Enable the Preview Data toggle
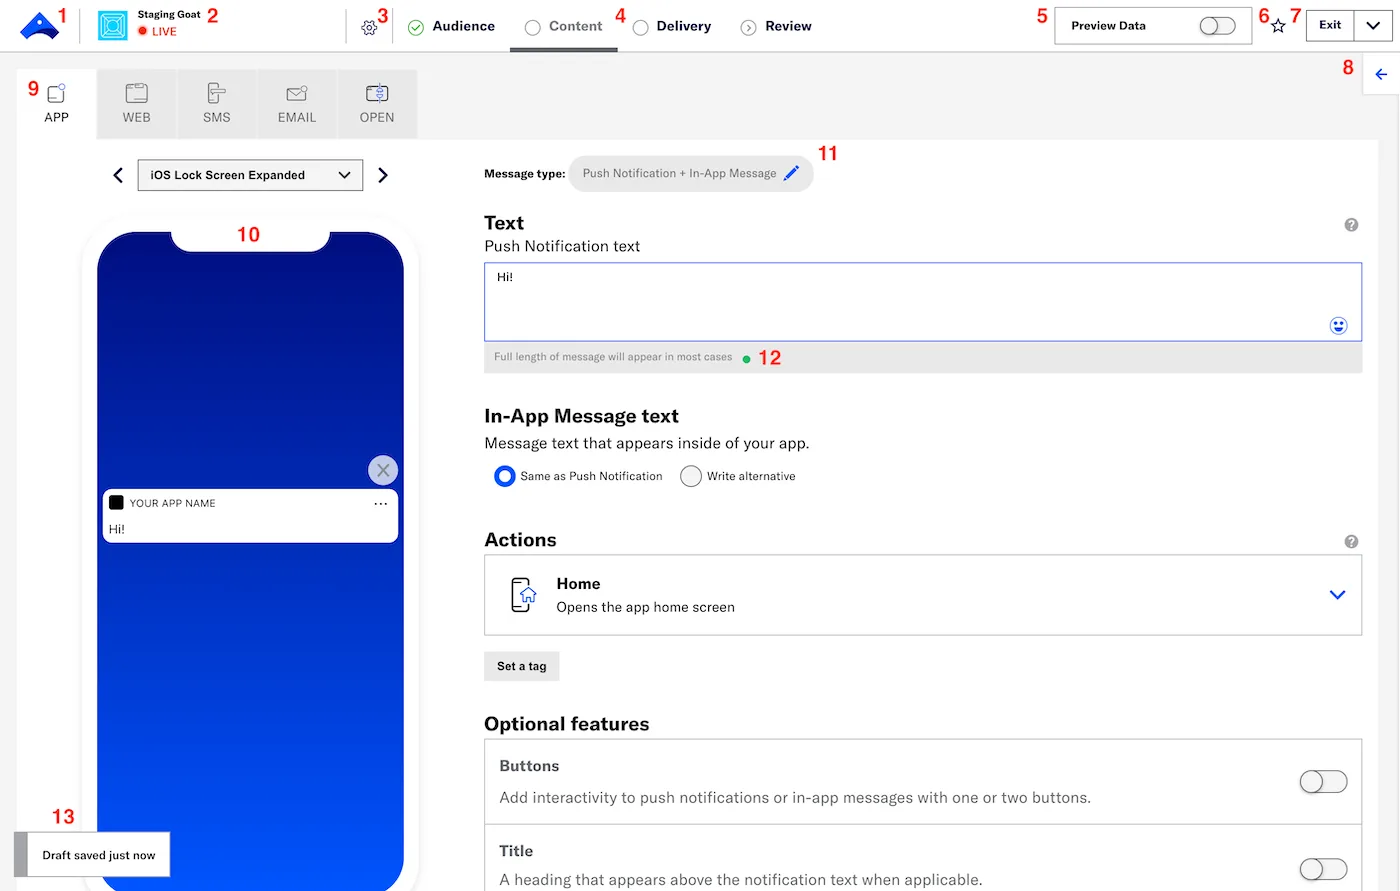 pos(1216,25)
